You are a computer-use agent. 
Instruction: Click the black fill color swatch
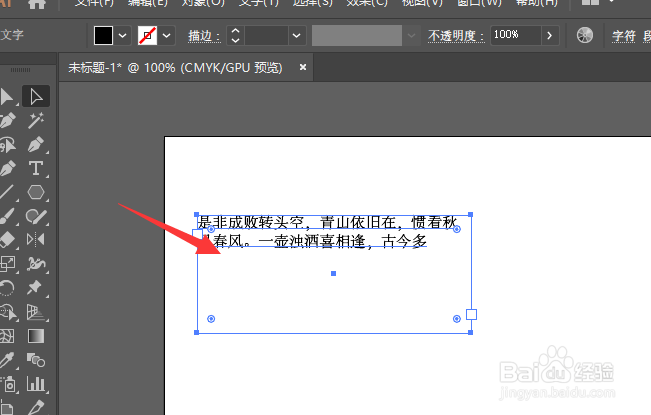[x=103, y=35]
